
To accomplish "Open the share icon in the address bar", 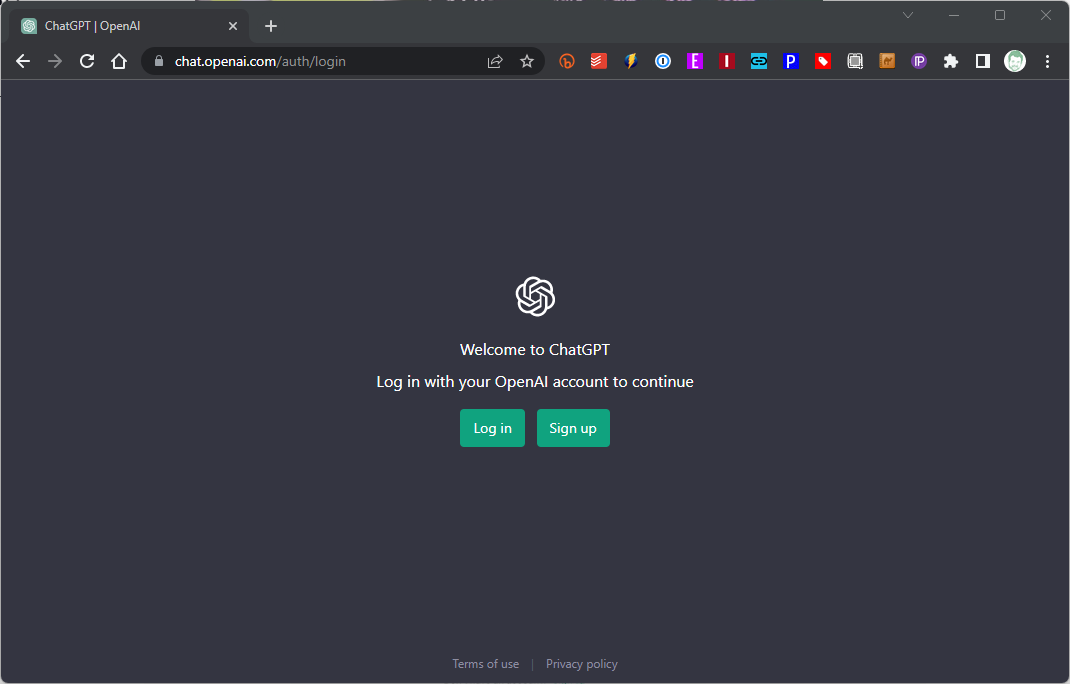I will coord(494,61).
